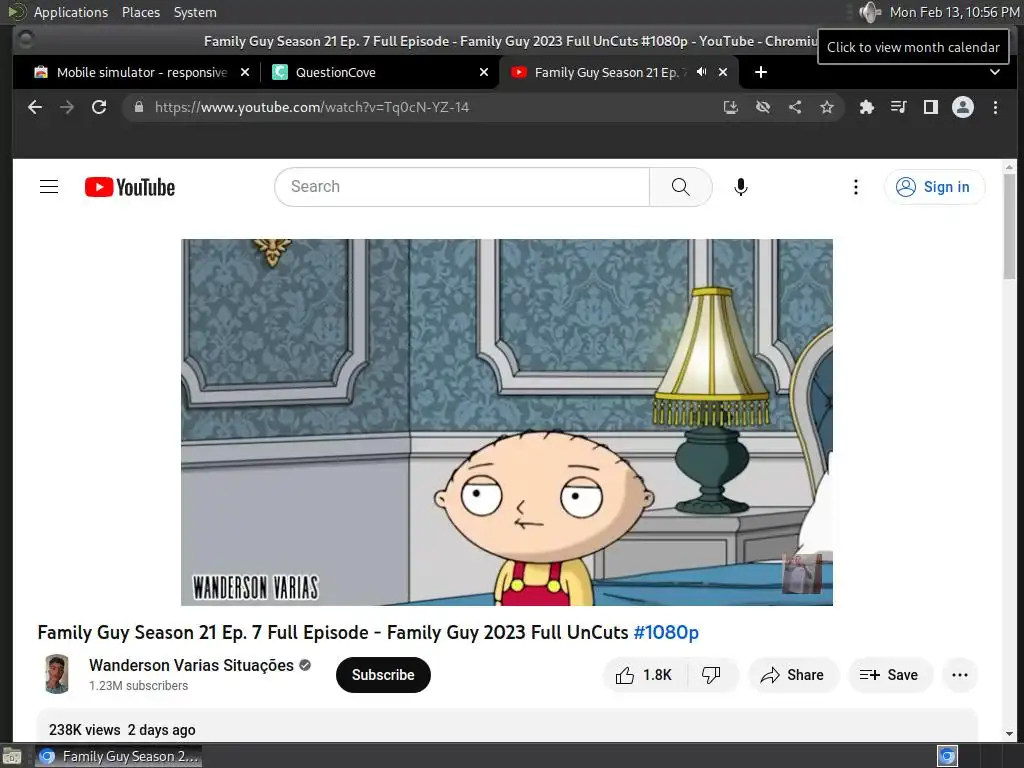
Task: Open YouTube hamburger guide menu
Action: (x=49, y=187)
